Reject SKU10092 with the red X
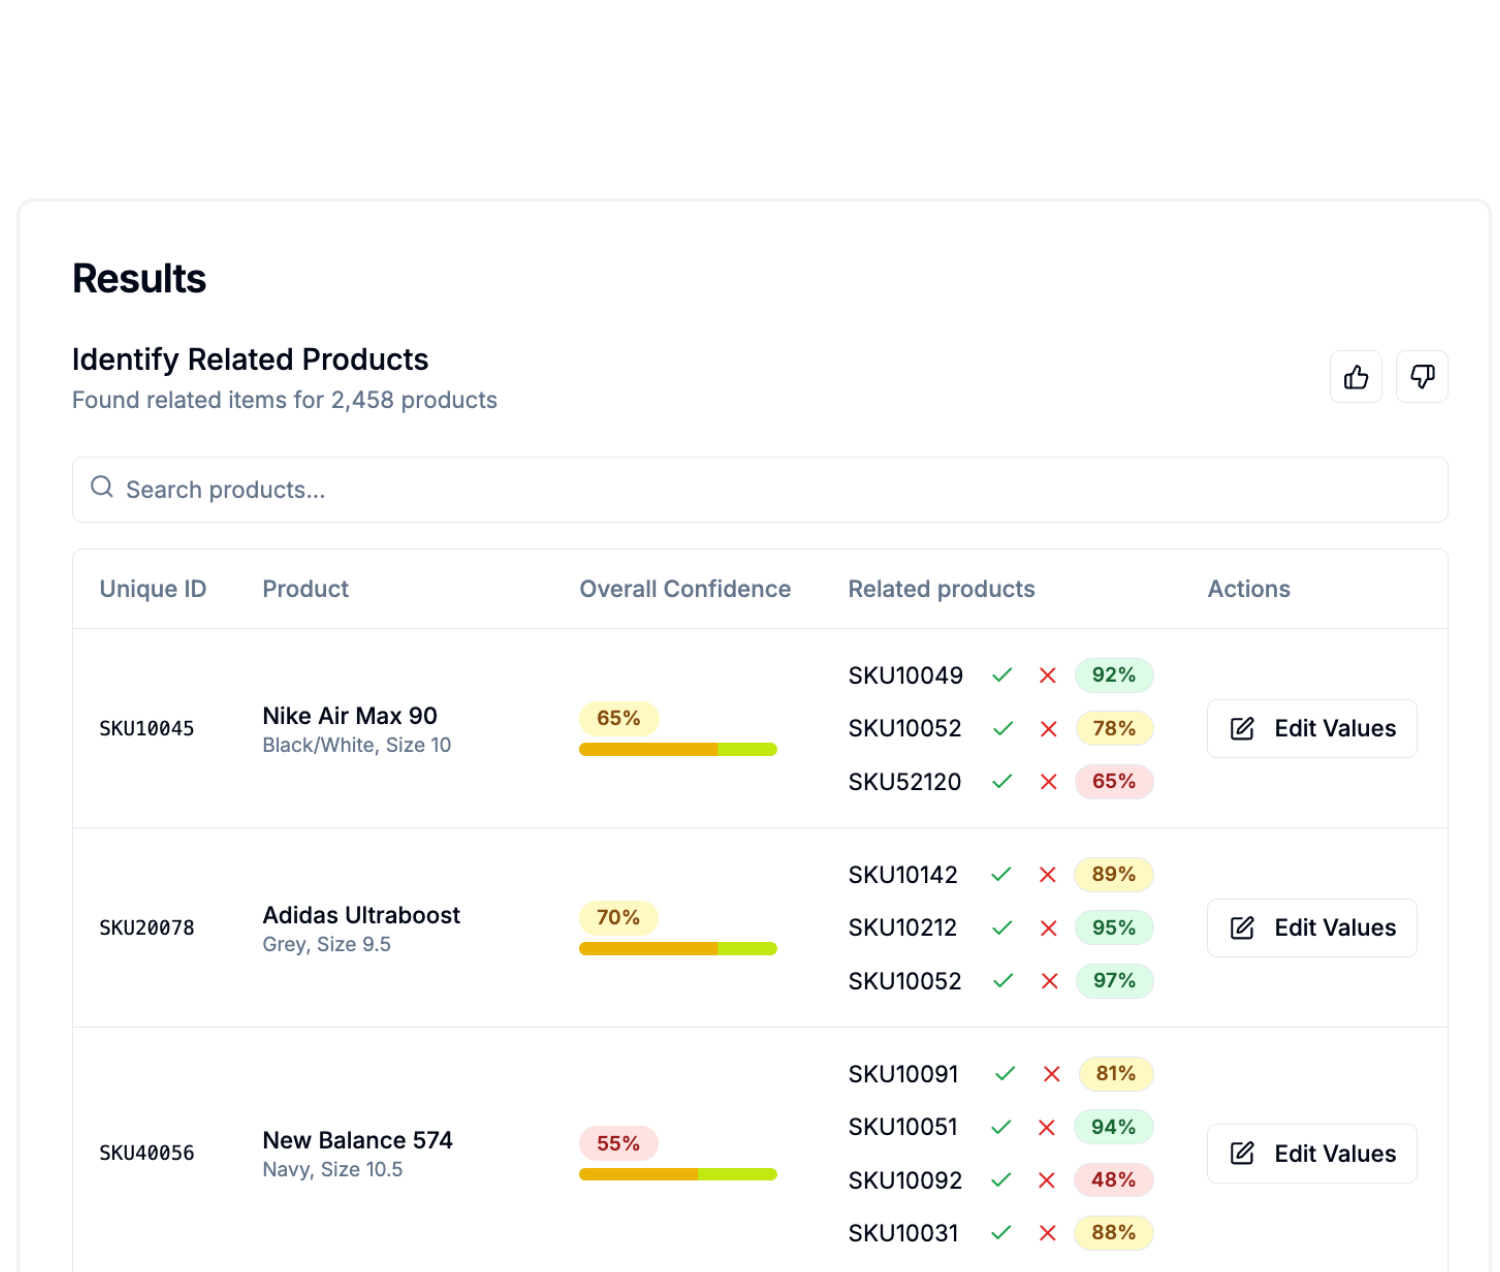 1047,1180
